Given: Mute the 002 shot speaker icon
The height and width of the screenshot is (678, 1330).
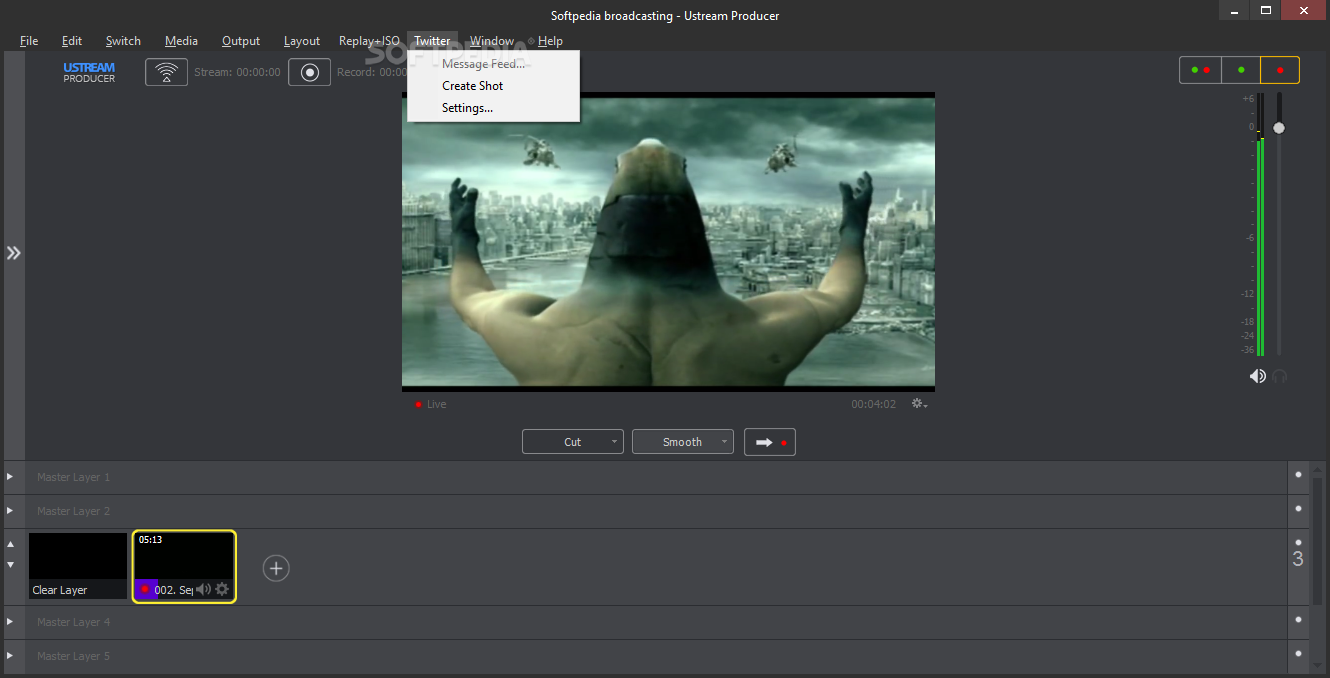Looking at the screenshot, I should click(x=203, y=589).
